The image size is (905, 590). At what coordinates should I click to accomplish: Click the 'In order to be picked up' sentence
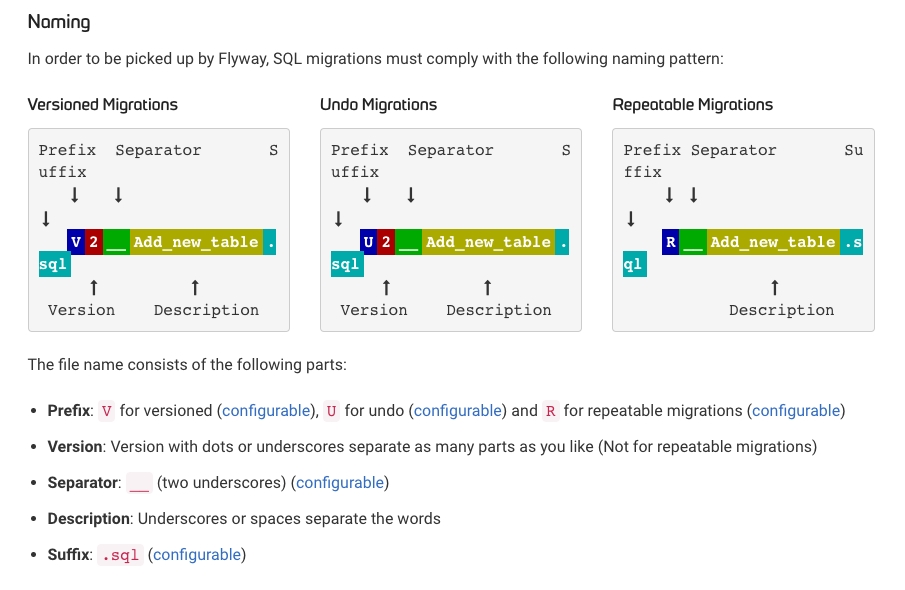click(x=376, y=59)
